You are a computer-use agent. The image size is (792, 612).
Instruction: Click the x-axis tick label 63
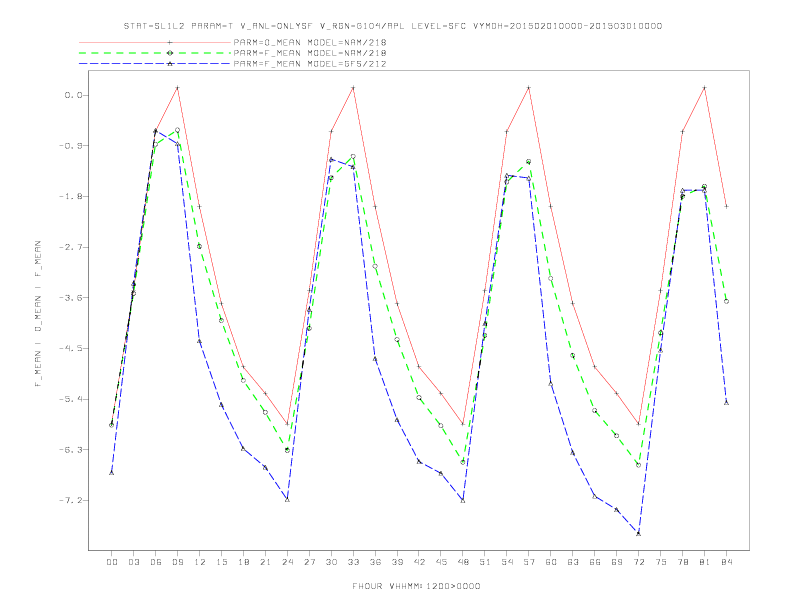click(573, 562)
